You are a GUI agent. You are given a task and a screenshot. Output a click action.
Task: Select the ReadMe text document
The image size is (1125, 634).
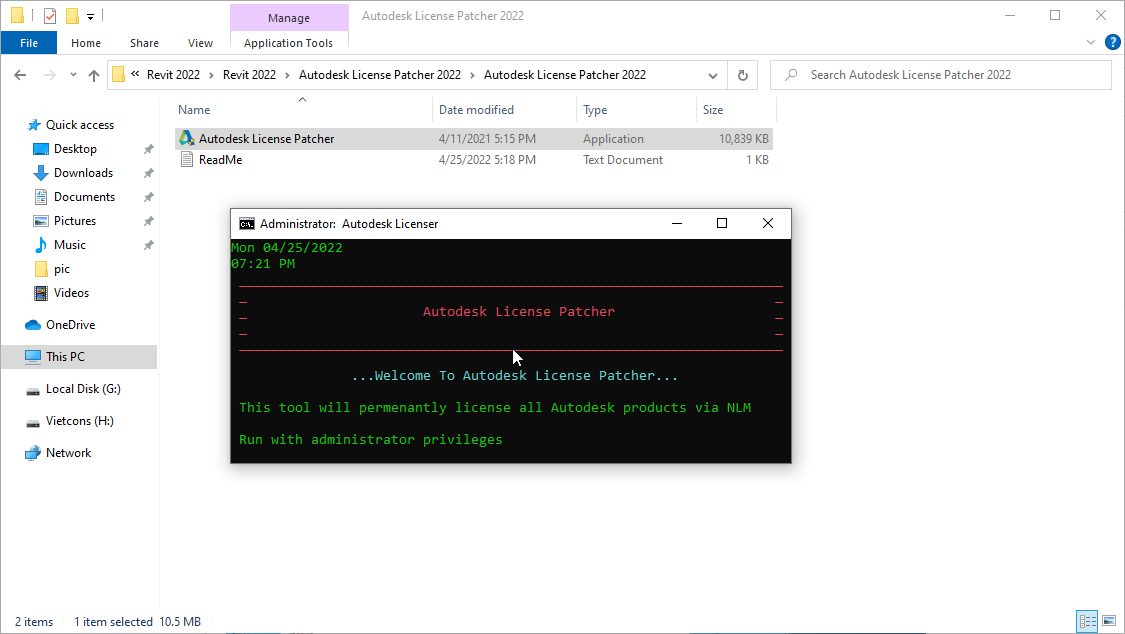(220, 160)
